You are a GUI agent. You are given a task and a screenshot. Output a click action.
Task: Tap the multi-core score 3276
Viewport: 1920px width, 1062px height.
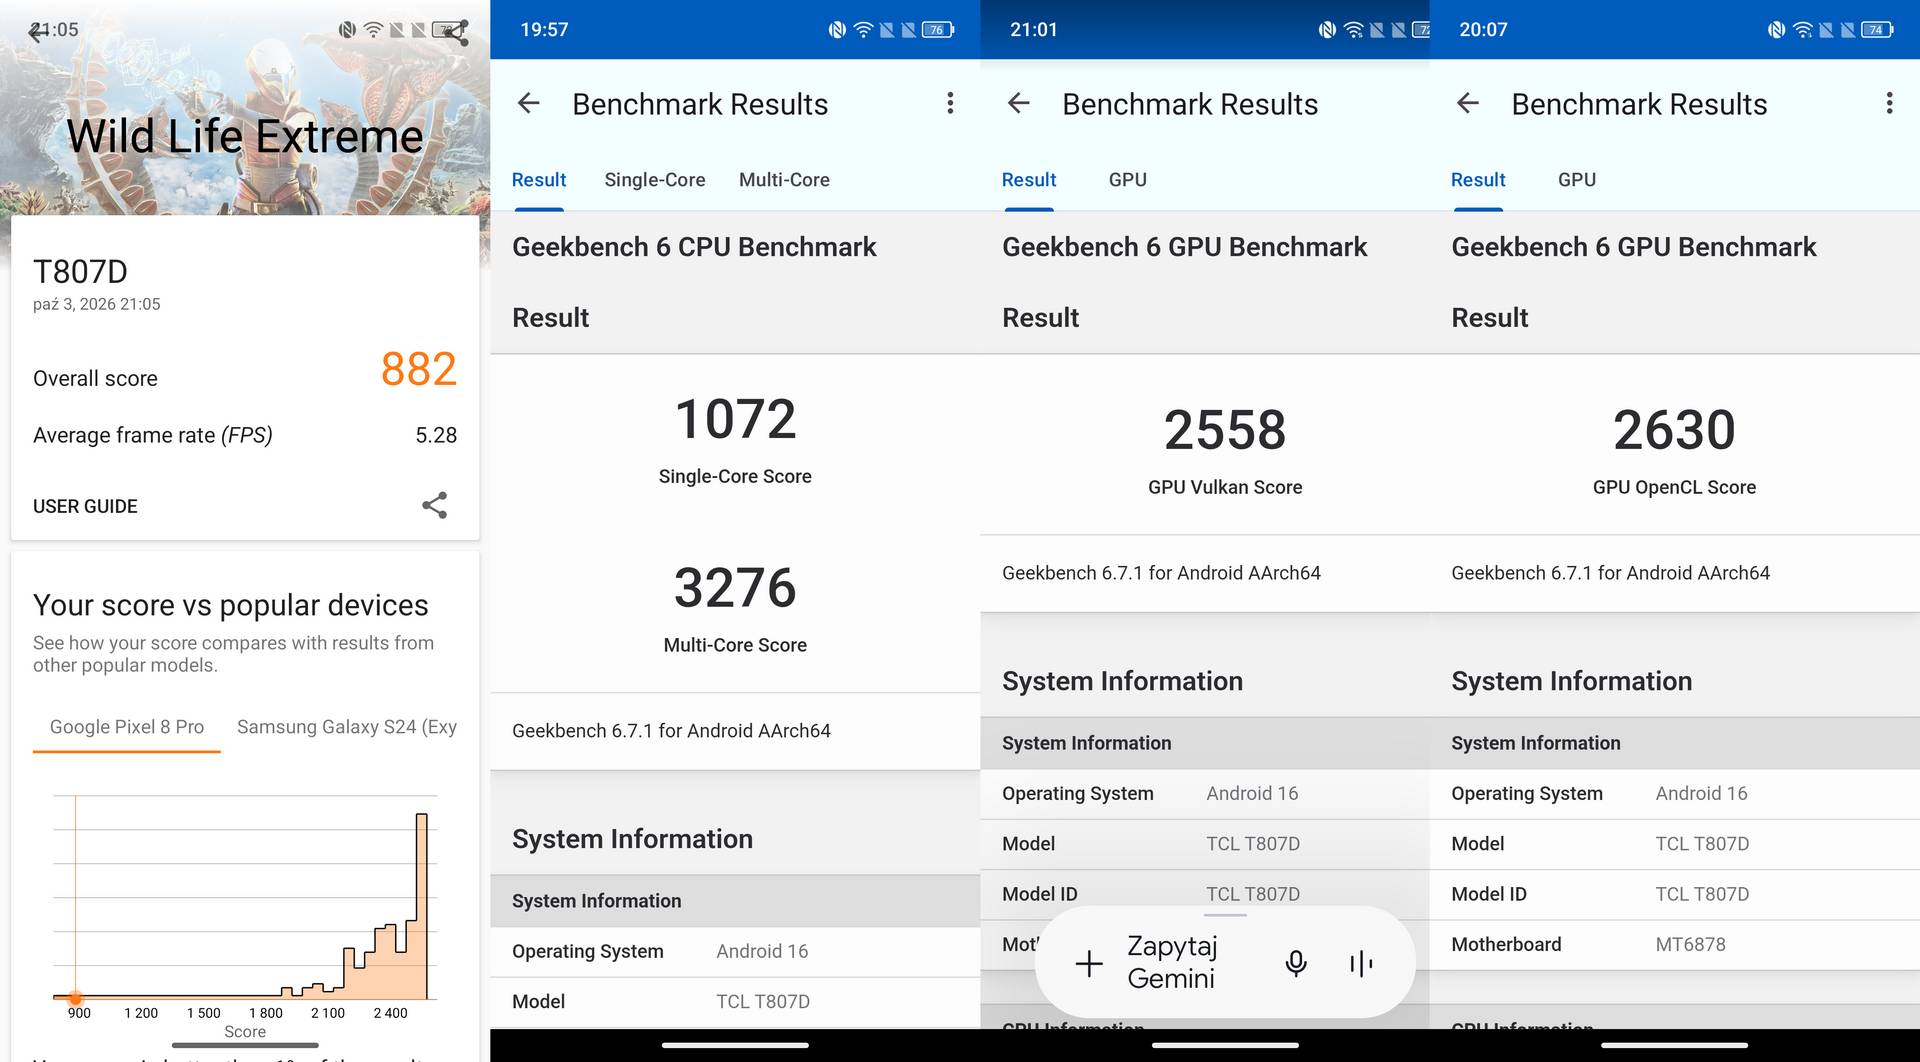[x=735, y=587]
